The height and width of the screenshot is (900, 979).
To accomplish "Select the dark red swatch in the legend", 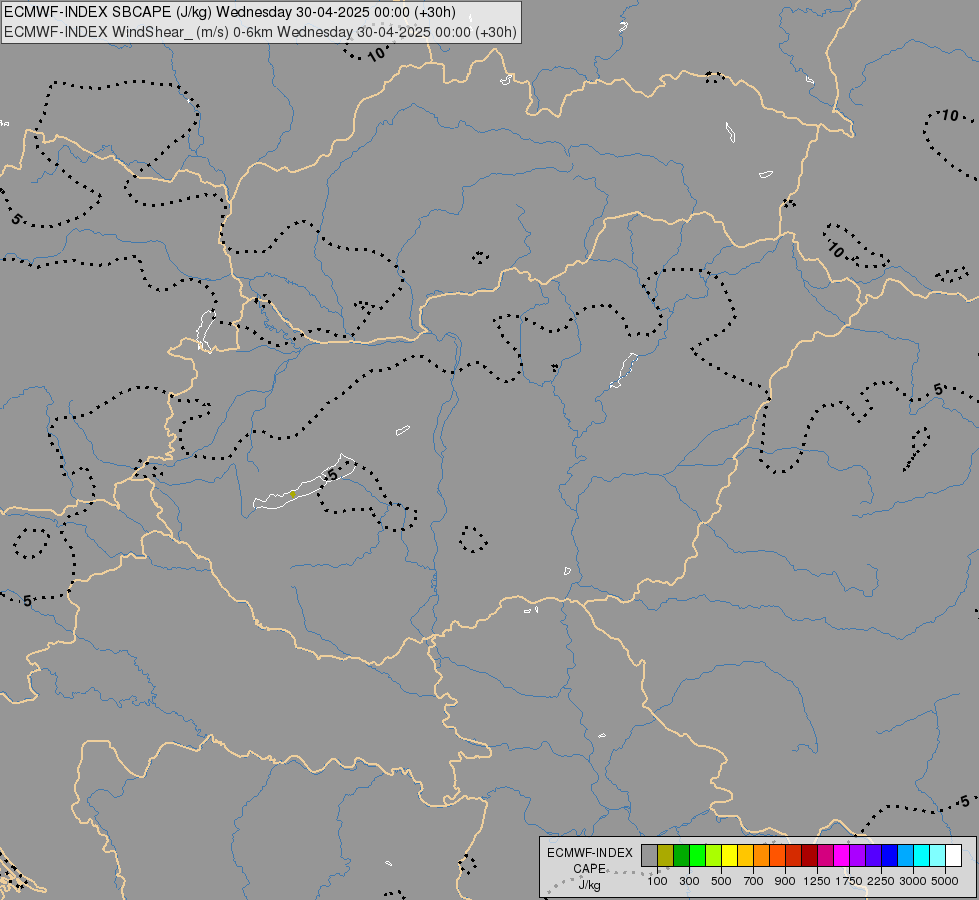I will (809, 855).
